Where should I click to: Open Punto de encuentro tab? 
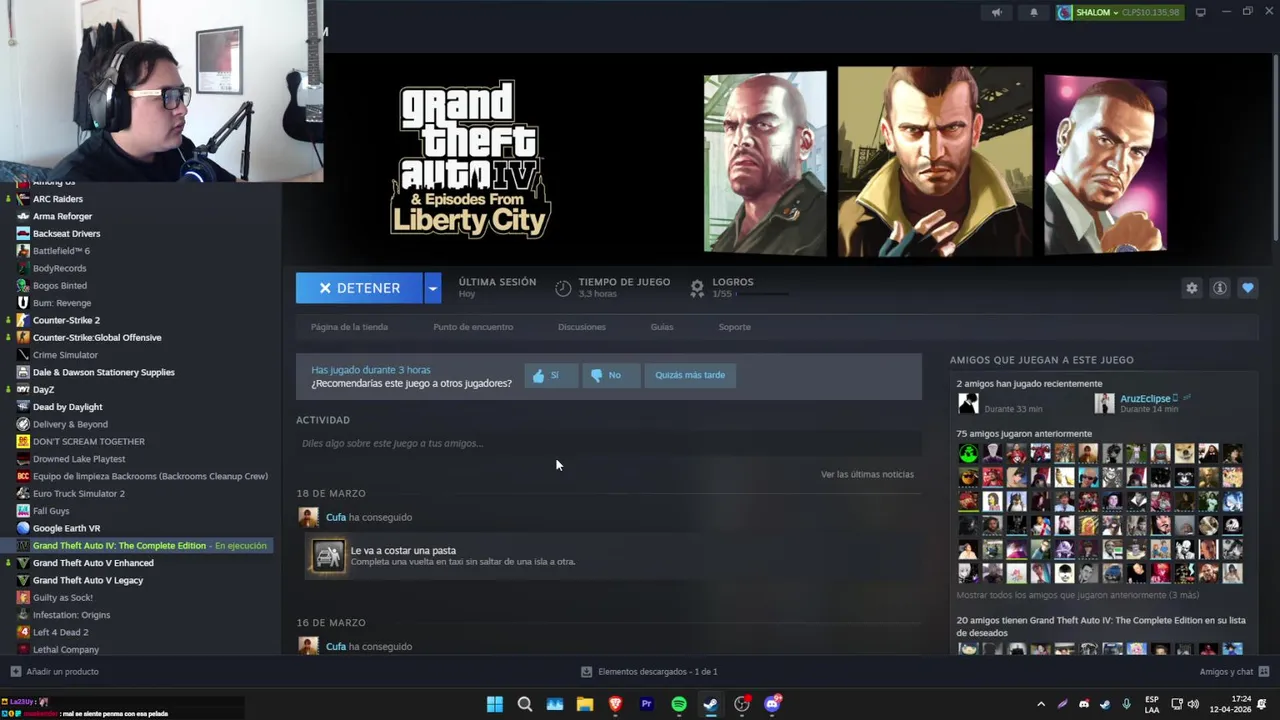point(473,327)
